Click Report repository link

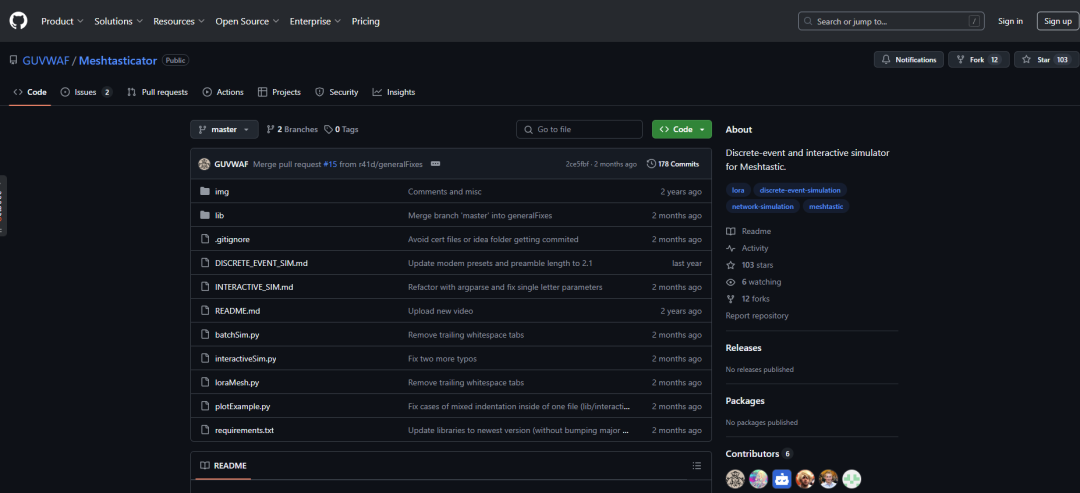click(757, 315)
